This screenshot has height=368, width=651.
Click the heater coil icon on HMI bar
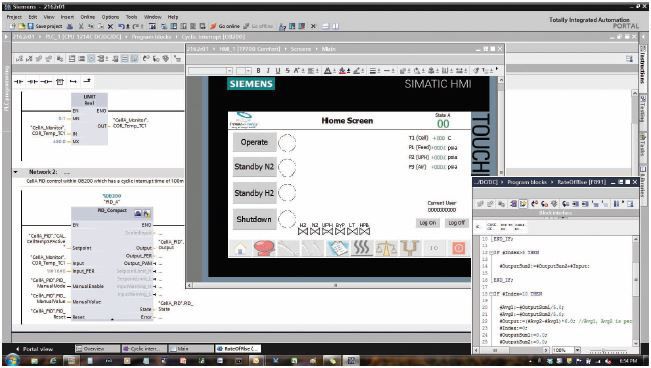[362, 248]
